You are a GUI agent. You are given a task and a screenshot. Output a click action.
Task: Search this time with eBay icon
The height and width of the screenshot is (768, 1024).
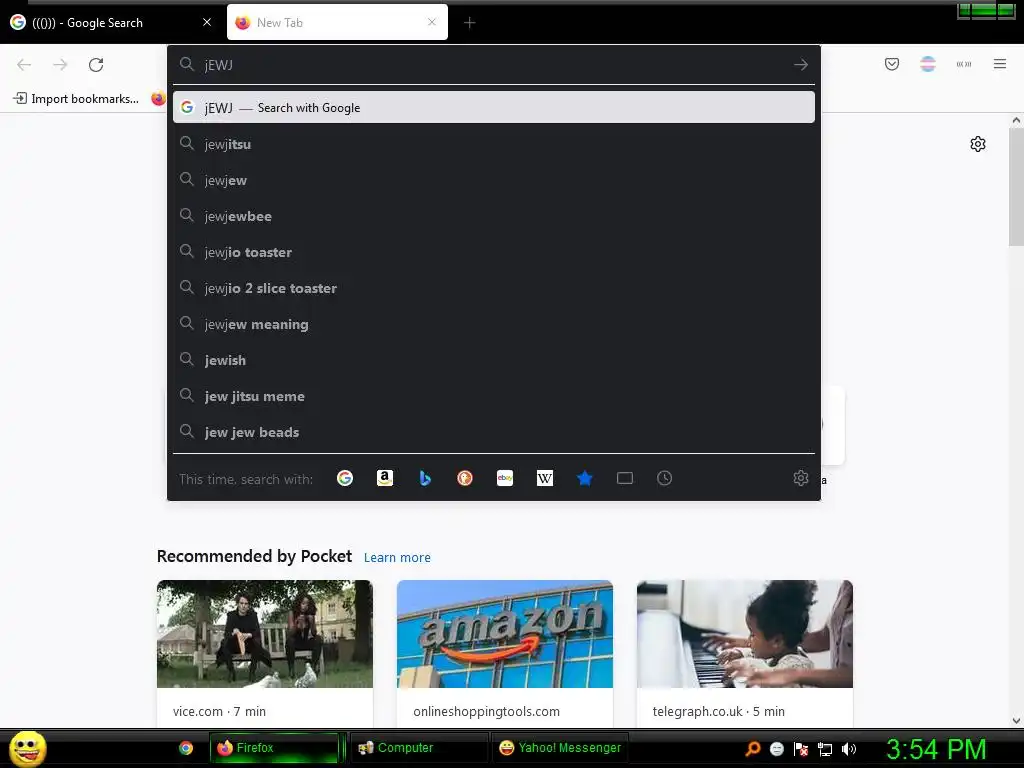pos(504,478)
